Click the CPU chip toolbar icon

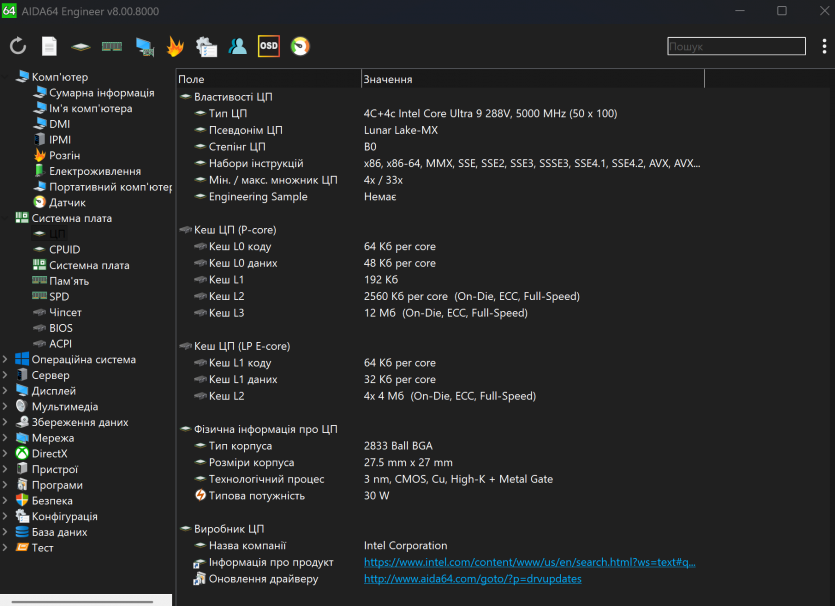(x=81, y=46)
